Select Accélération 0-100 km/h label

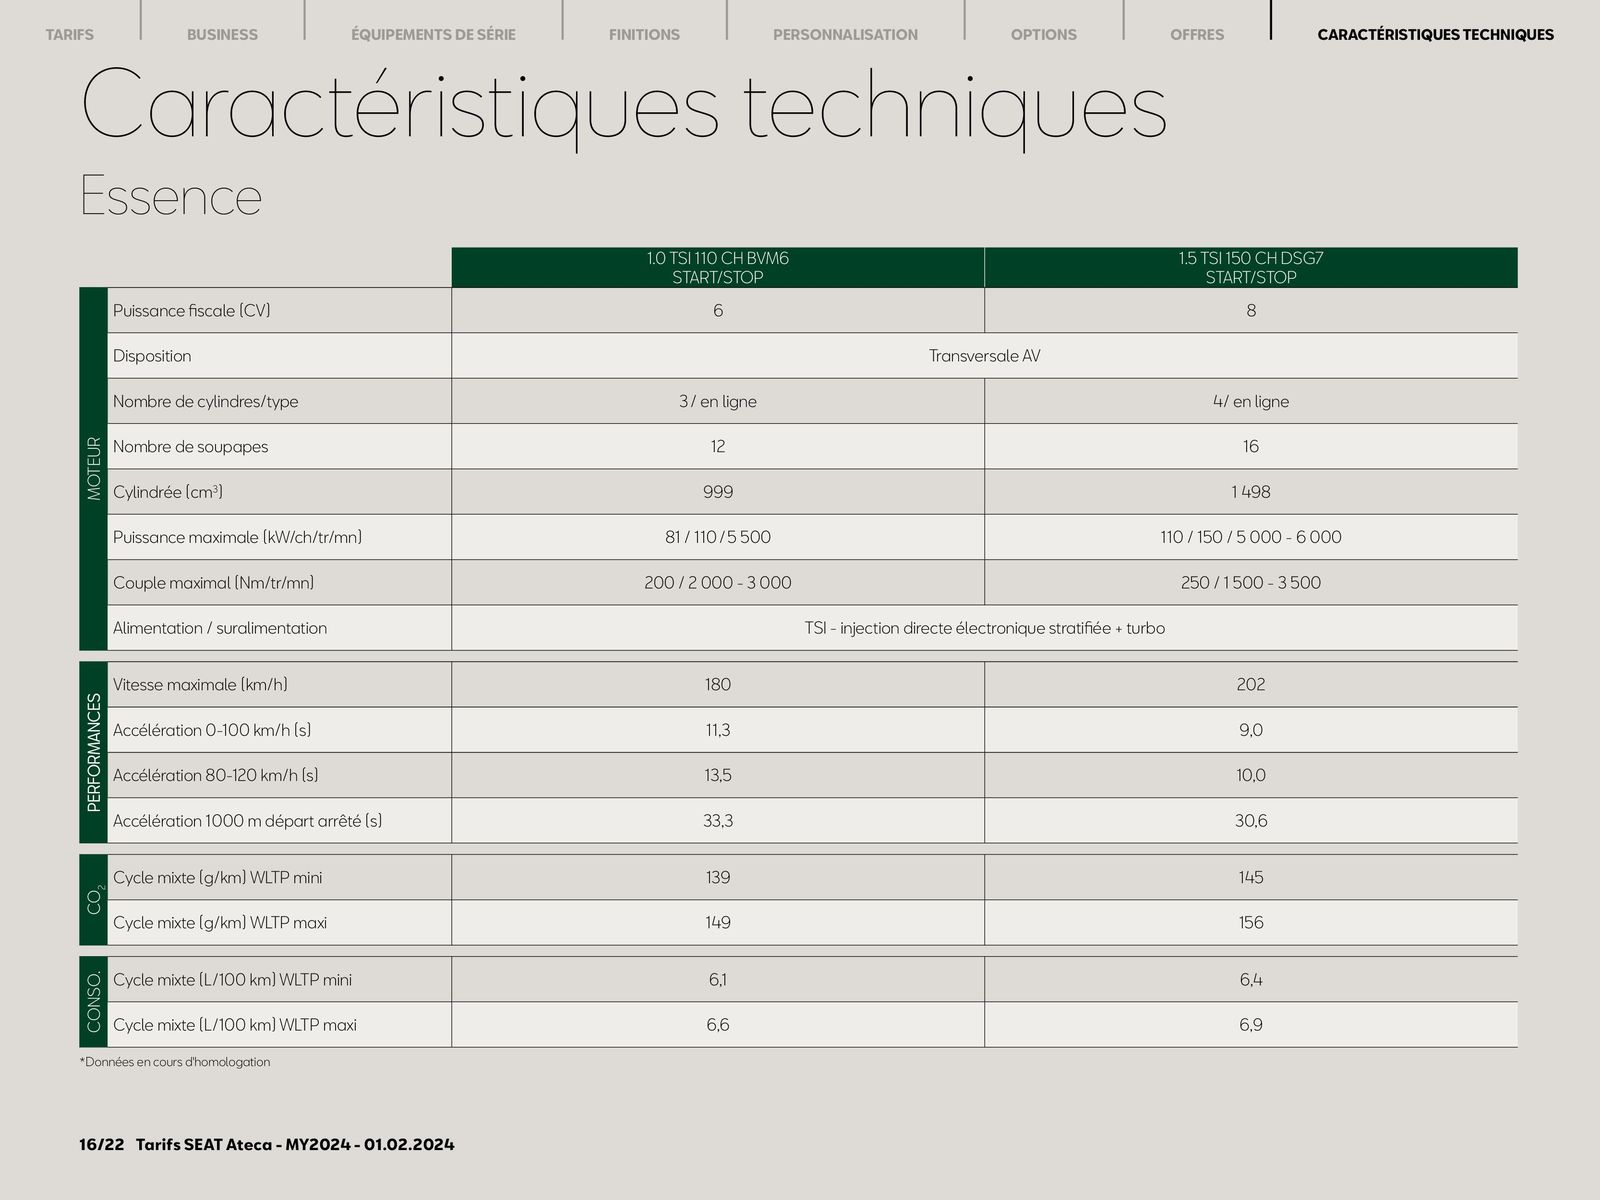(212, 730)
